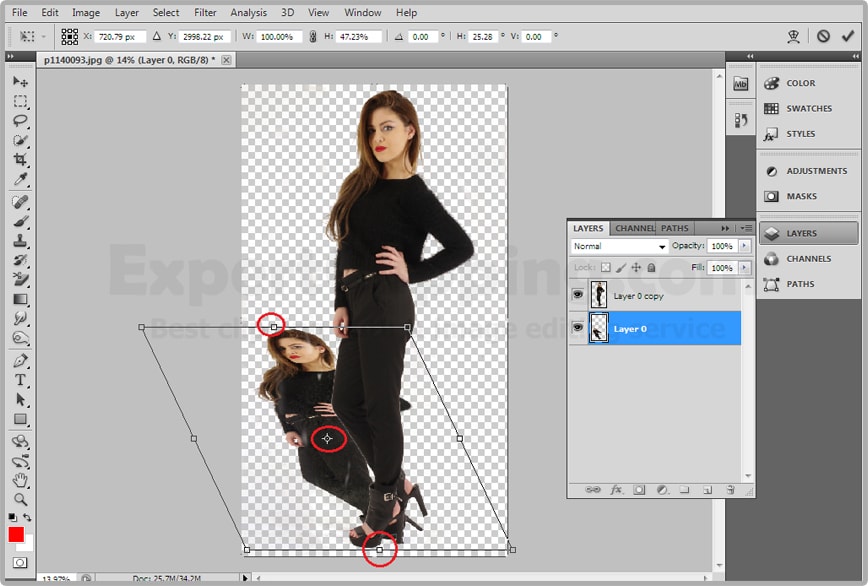Activate the Horizontal Type tool

tap(20, 380)
